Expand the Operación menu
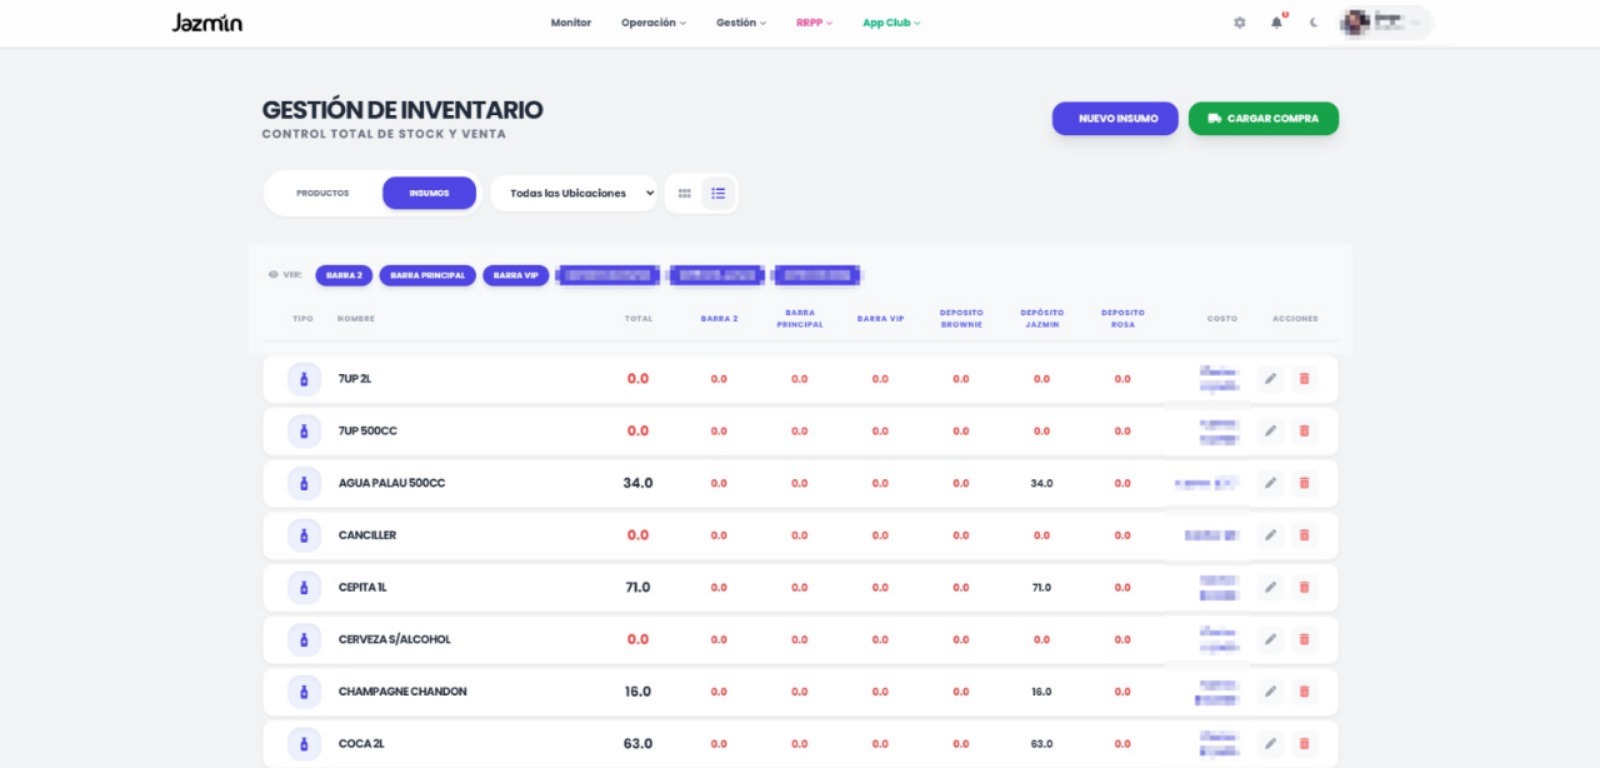Screen dimensions: 1600x768 tap(653, 22)
